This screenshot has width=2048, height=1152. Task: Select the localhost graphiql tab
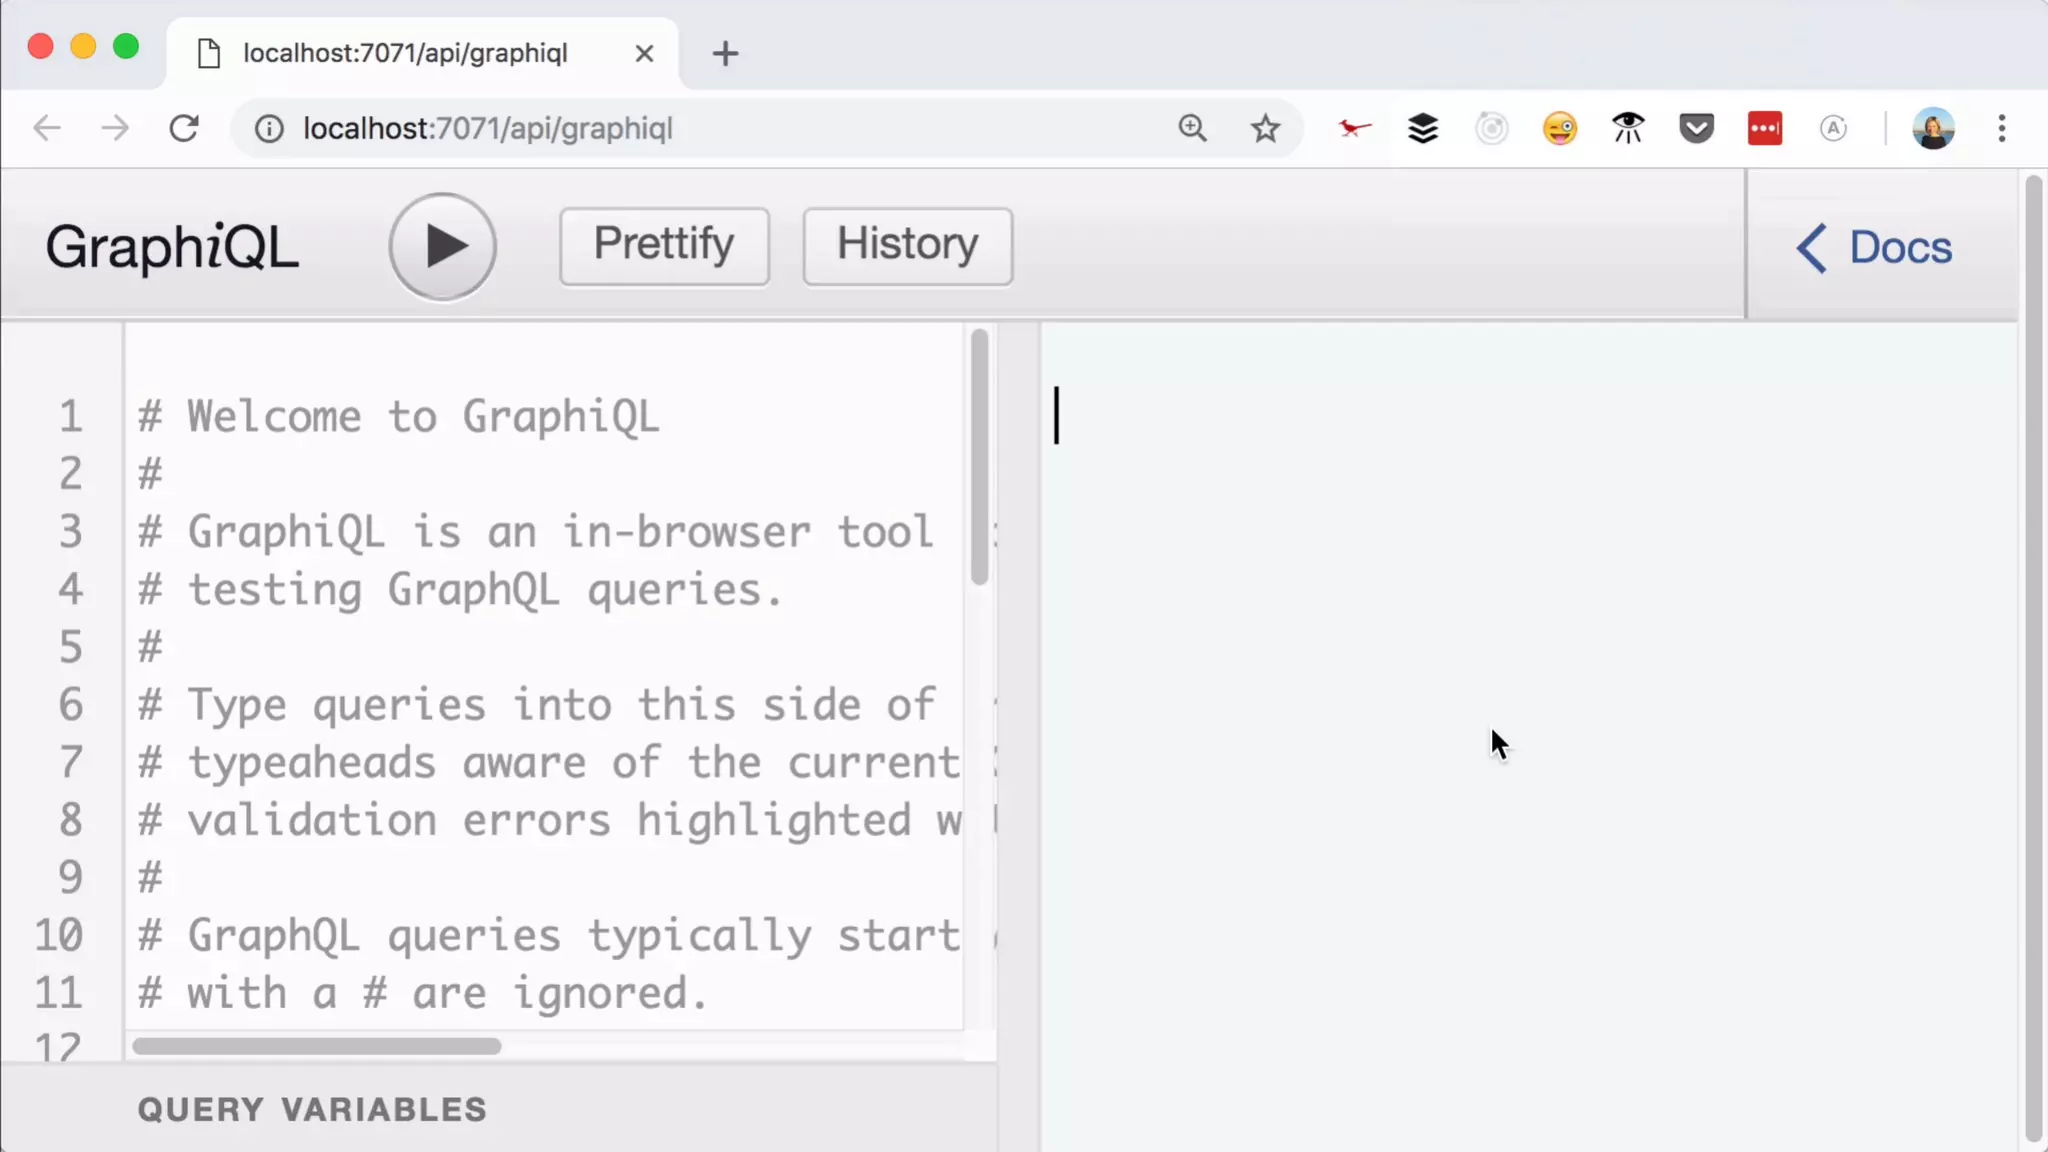(x=405, y=53)
